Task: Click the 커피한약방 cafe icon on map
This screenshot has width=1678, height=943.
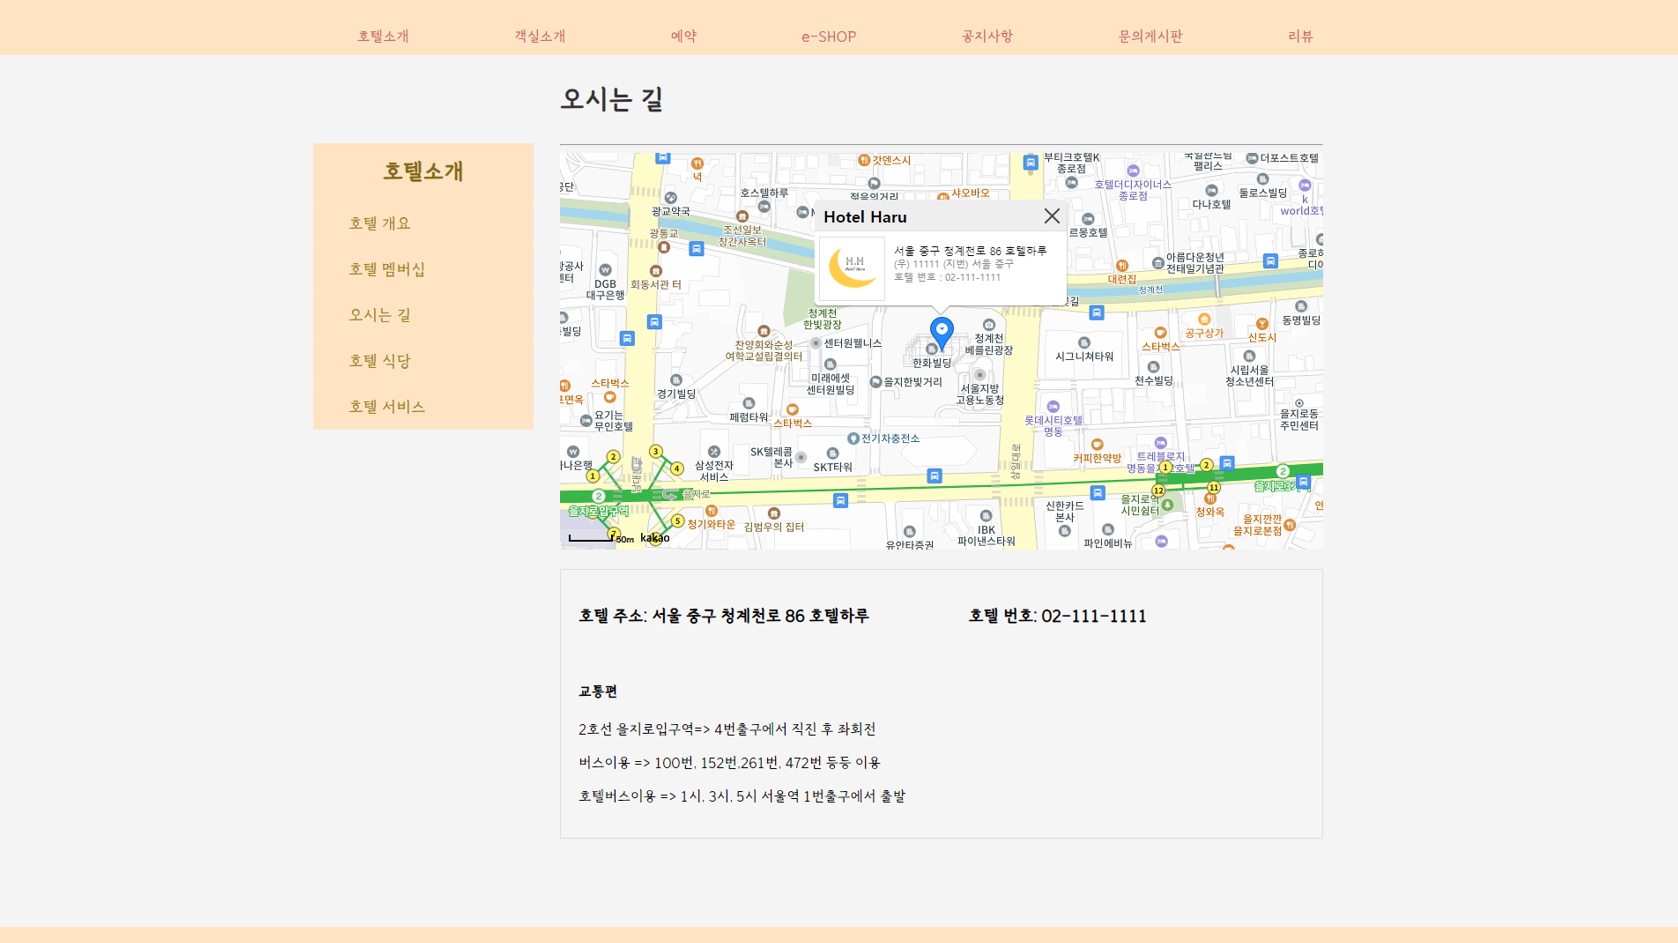Action: (1097, 445)
